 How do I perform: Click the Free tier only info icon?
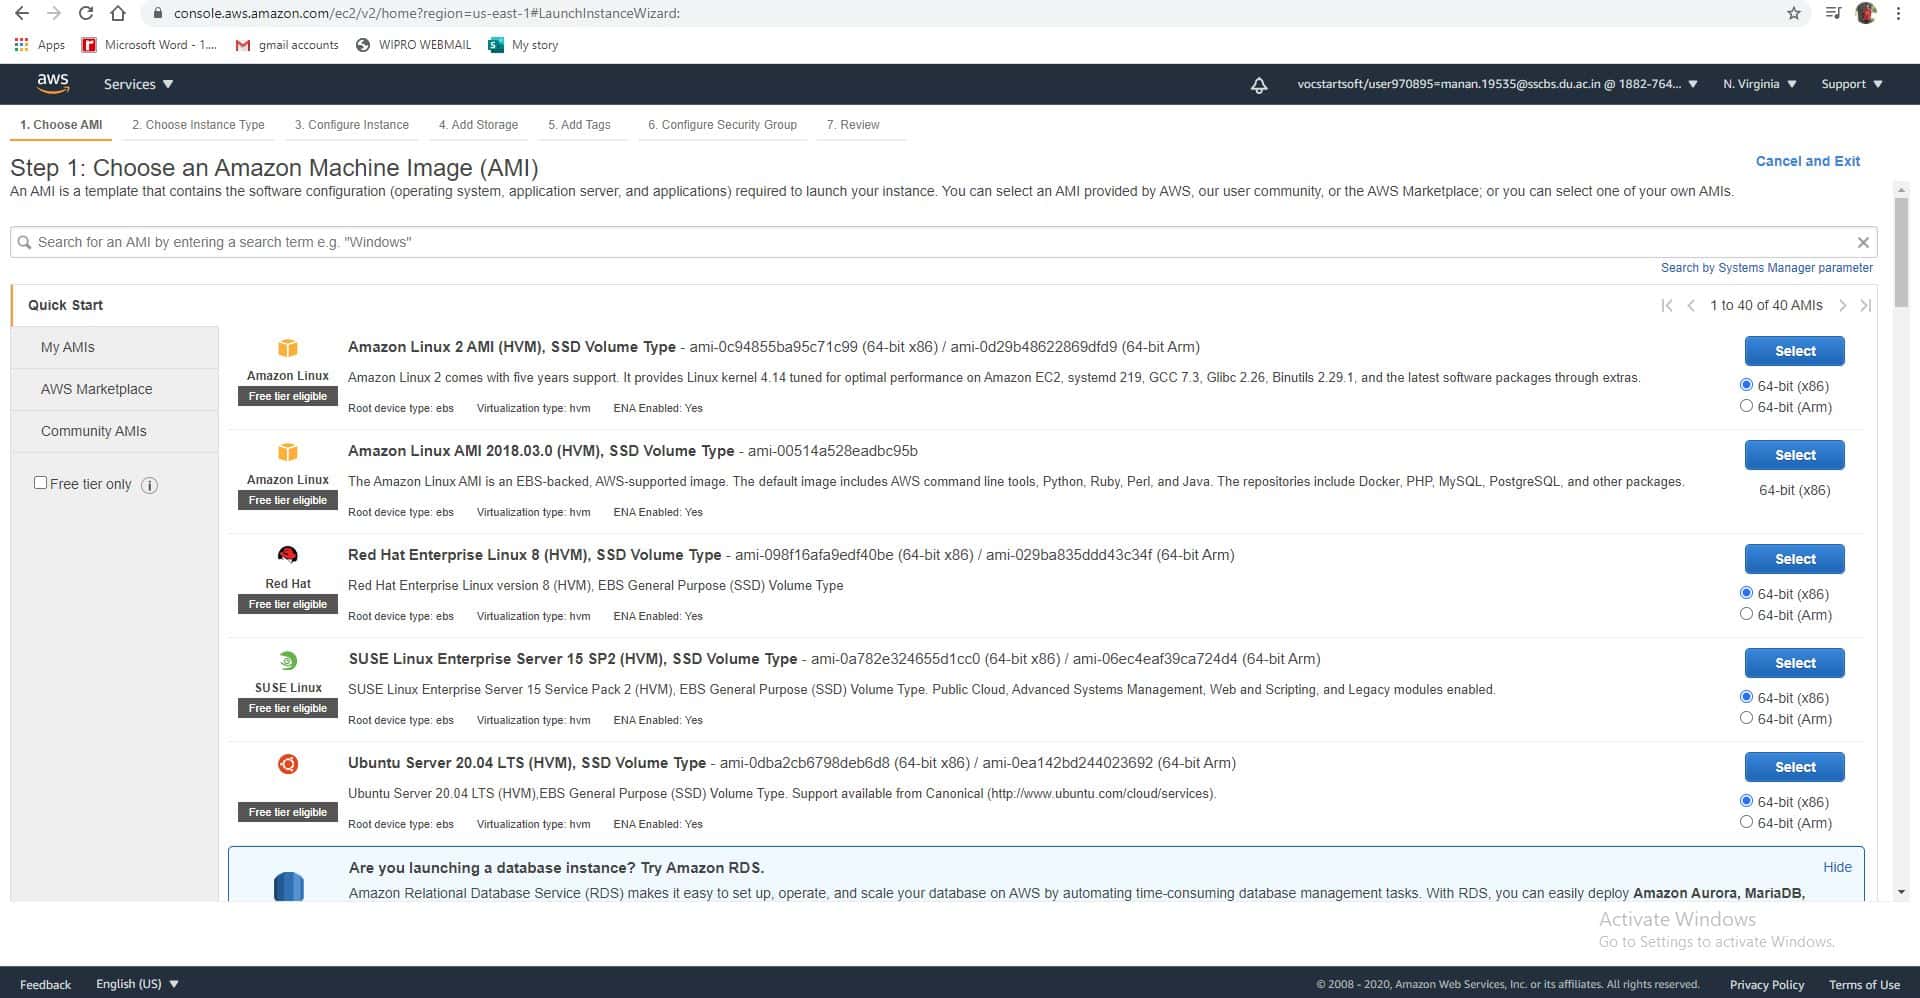point(149,485)
